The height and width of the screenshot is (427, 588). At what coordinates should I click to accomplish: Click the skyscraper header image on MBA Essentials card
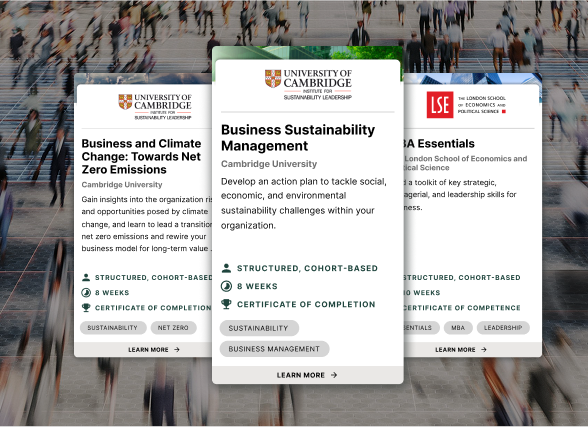pyautogui.click(x=472, y=78)
